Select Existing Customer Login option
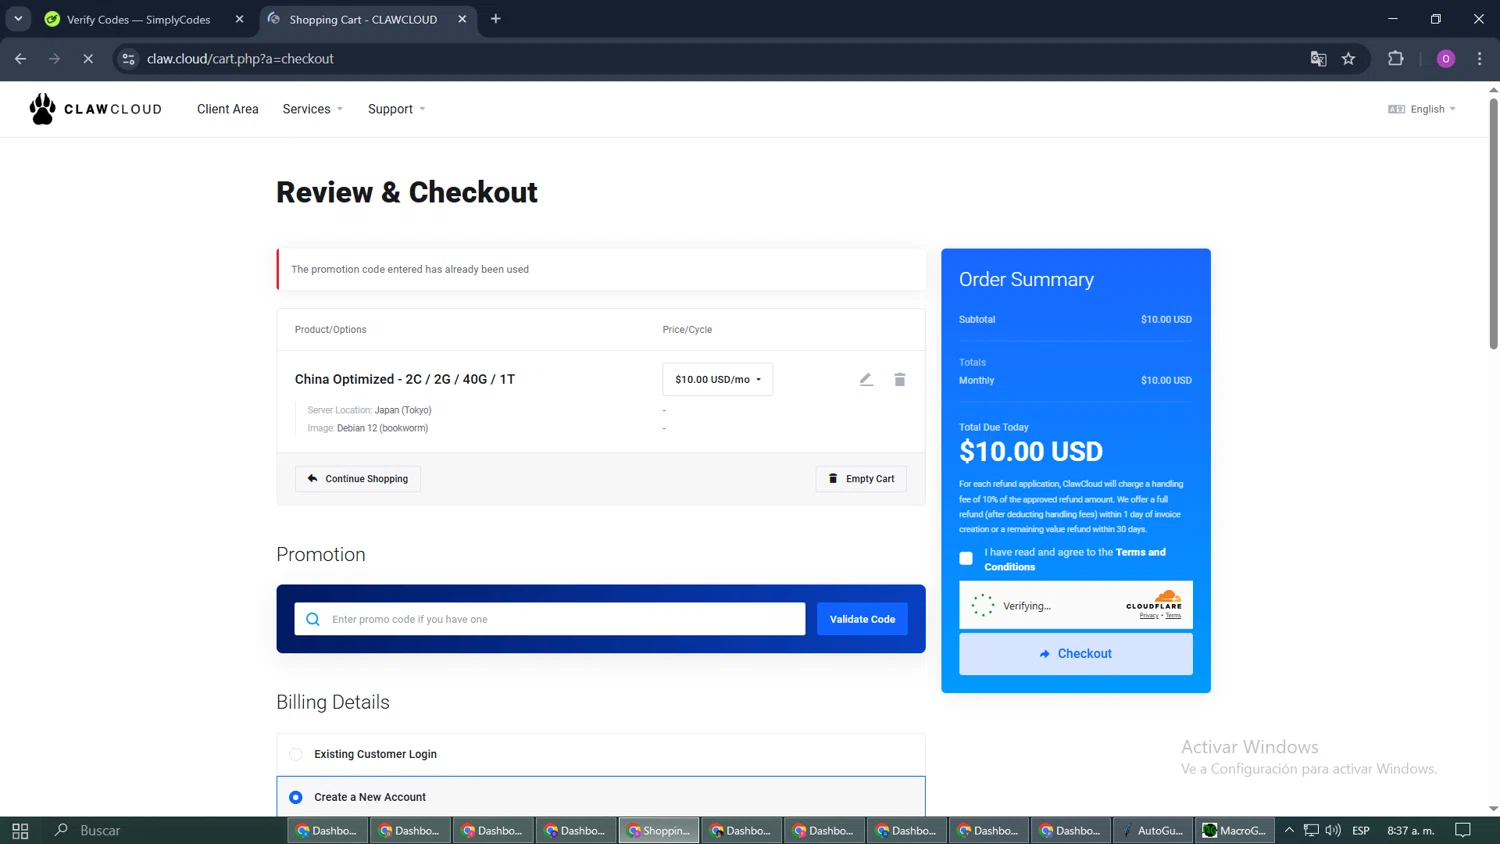Screen dimensions: 1500x844 click(x=296, y=755)
